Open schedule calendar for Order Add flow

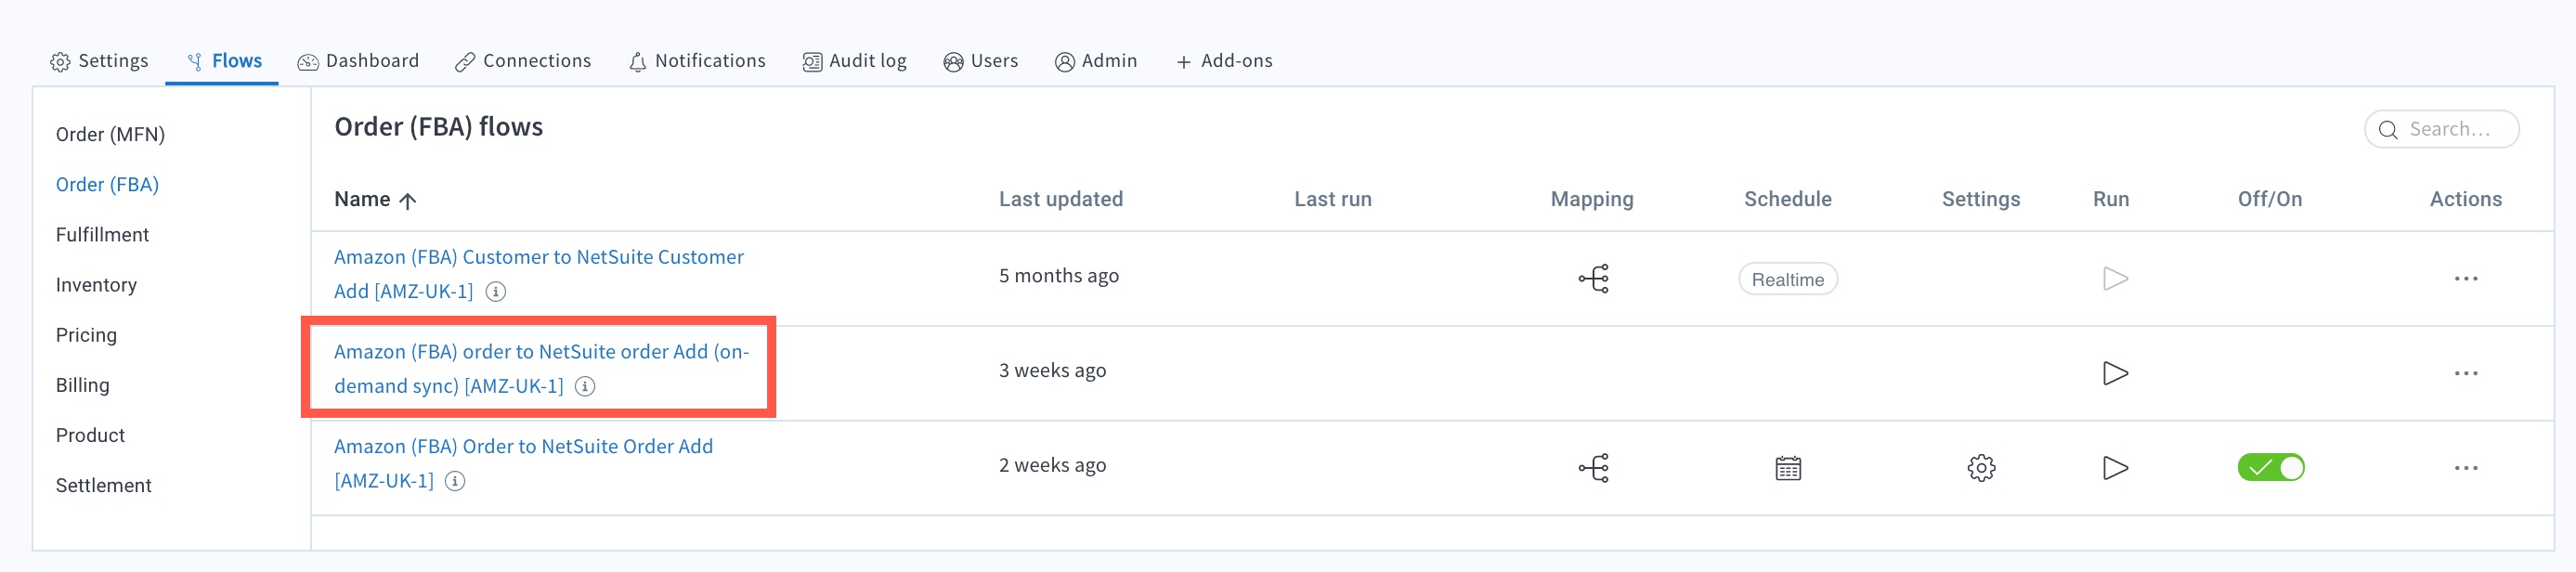1788,468
